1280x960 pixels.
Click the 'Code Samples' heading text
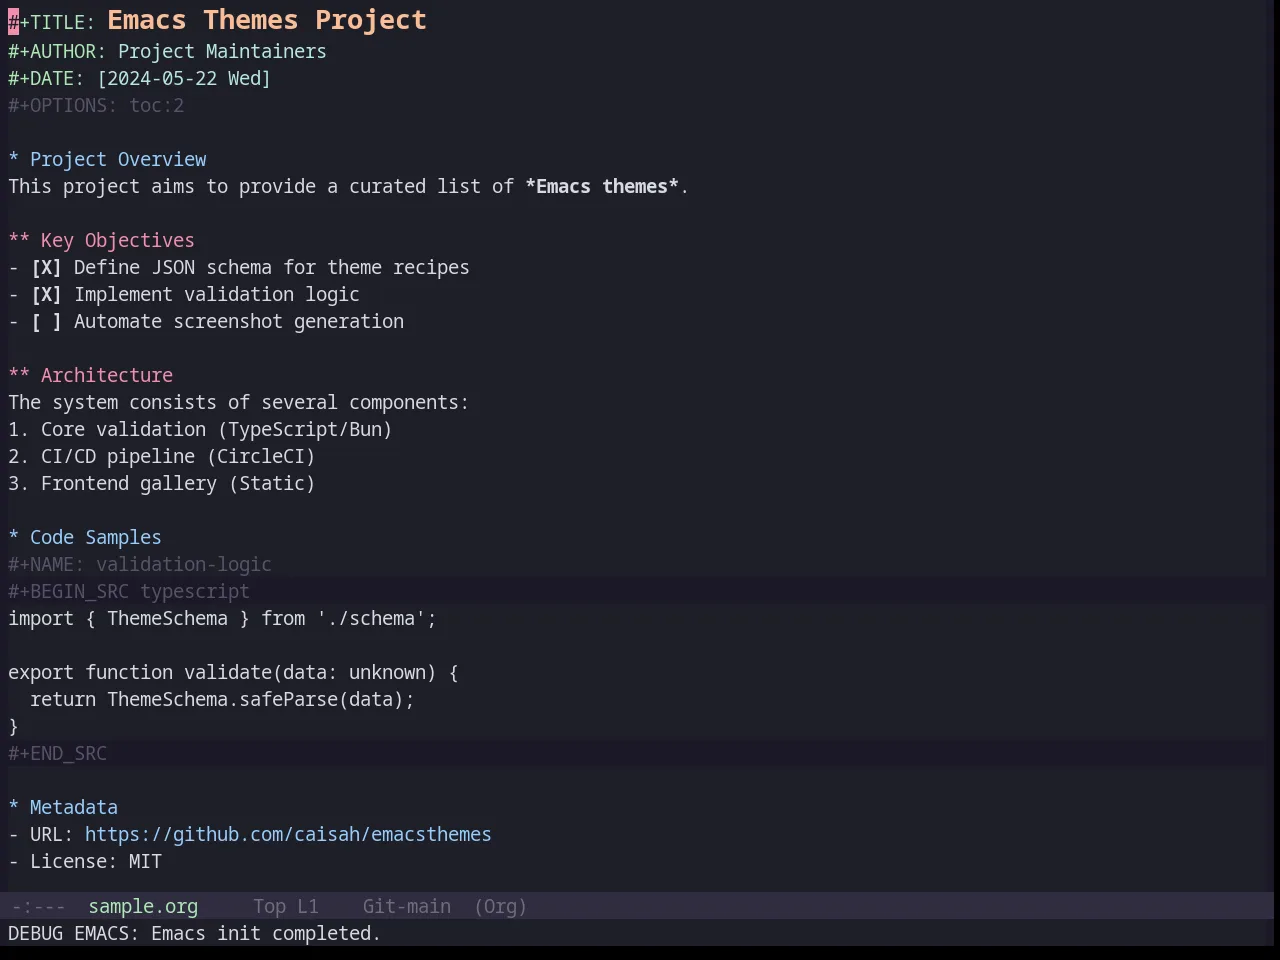tap(96, 537)
